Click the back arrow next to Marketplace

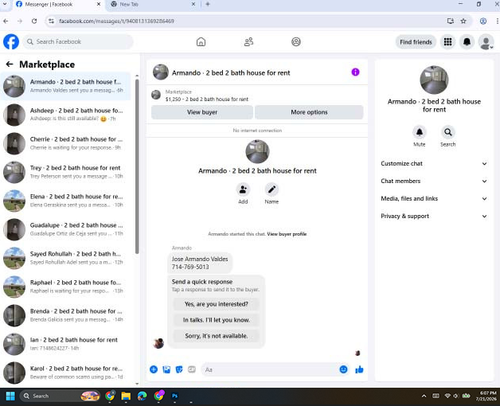coord(10,64)
